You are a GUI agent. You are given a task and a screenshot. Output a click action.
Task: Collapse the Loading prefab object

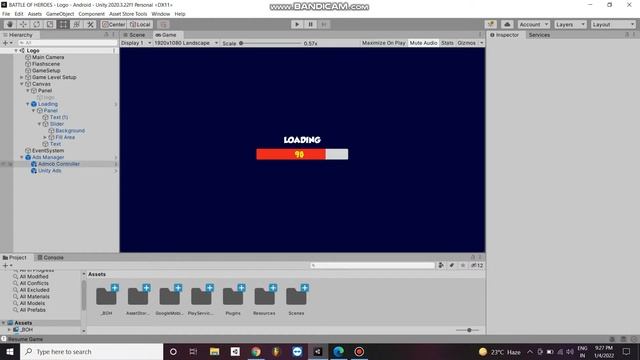click(x=28, y=104)
